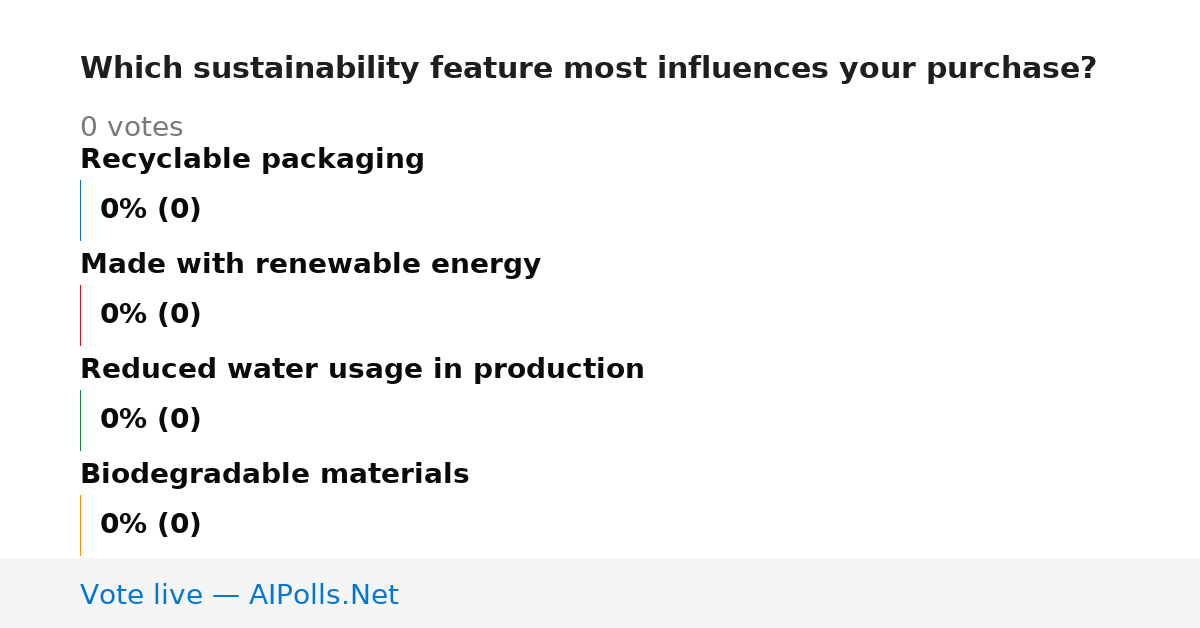Click the gray footer bar area
Image resolution: width=1200 pixels, height=628 pixels.
(600, 593)
